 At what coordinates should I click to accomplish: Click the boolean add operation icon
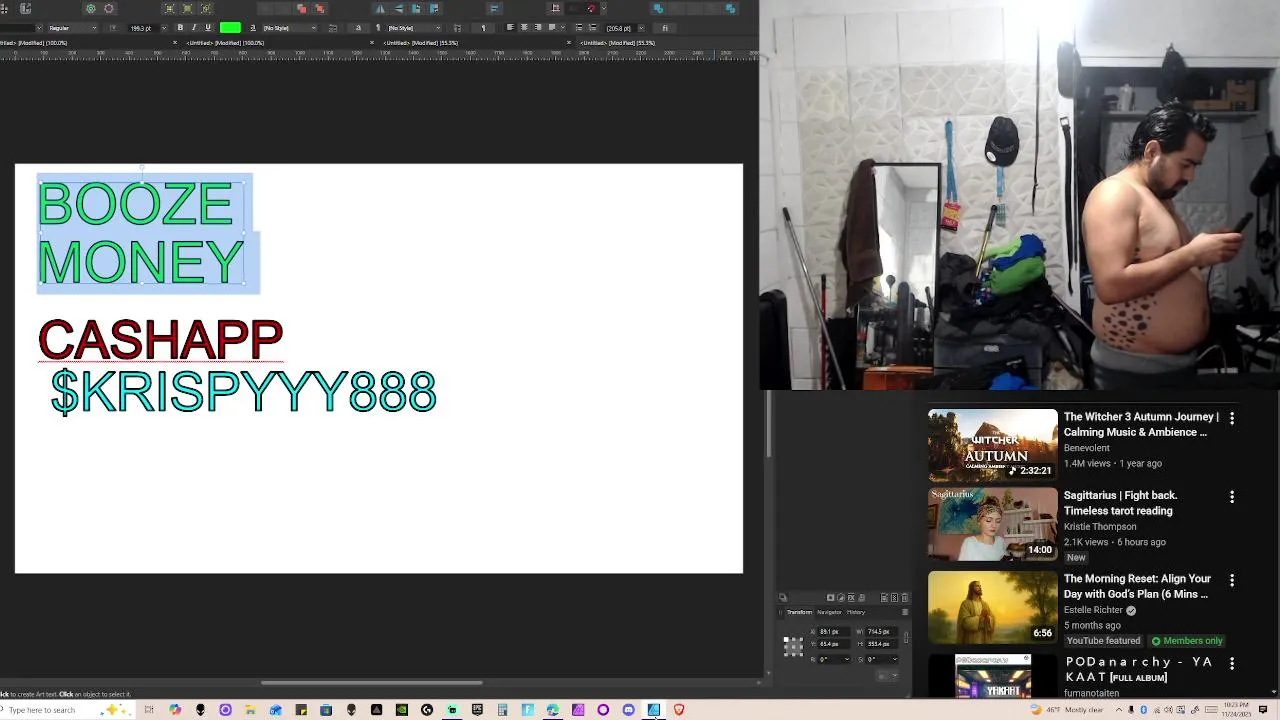pyautogui.click(x=658, y=8)
